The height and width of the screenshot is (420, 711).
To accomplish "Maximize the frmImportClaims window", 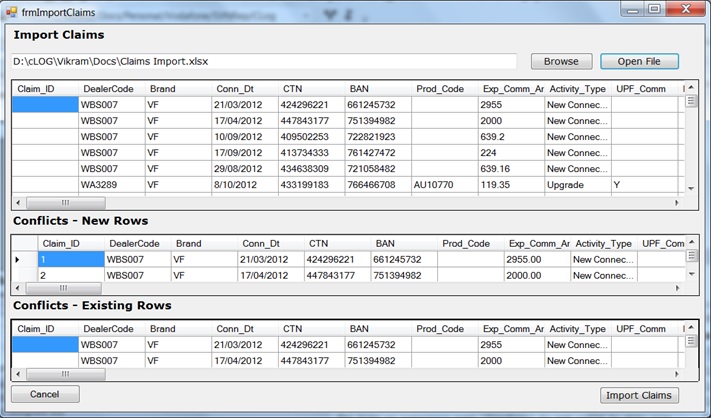I will coord(654,9).
